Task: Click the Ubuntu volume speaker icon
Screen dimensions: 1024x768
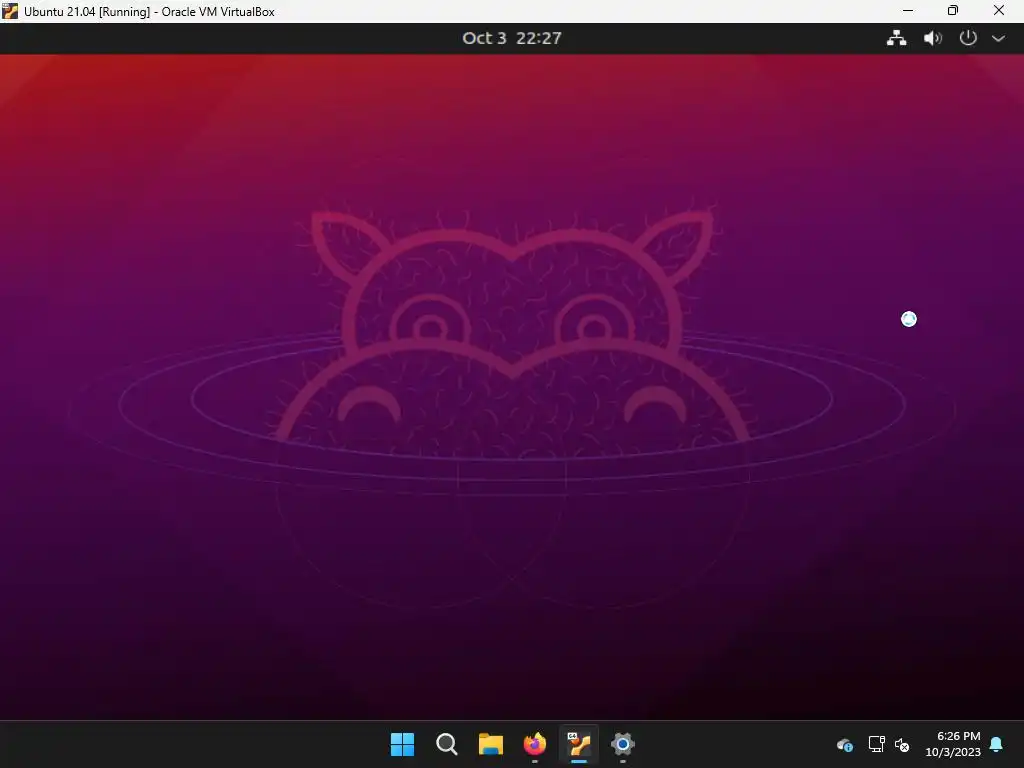Action: [932, 38]
